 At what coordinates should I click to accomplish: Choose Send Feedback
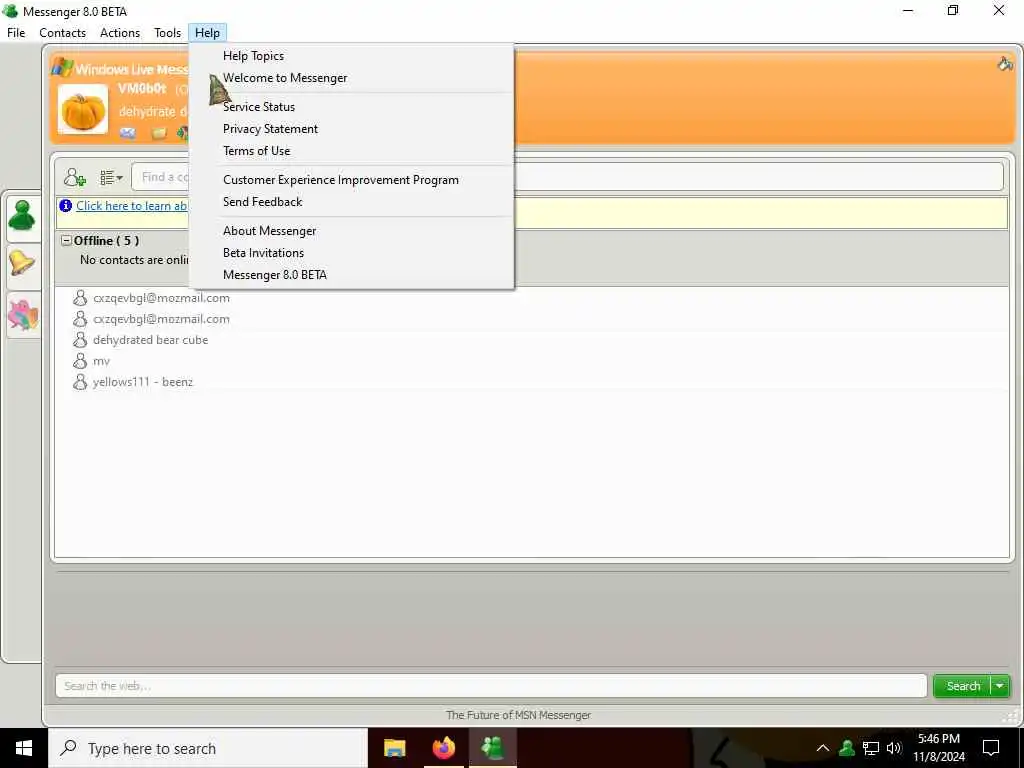263,202
